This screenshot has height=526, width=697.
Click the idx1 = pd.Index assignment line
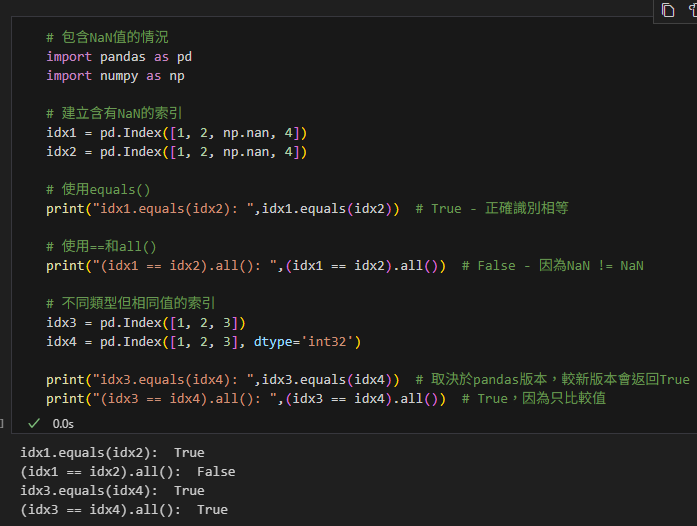pyautogui.click(x=176, y=133)
